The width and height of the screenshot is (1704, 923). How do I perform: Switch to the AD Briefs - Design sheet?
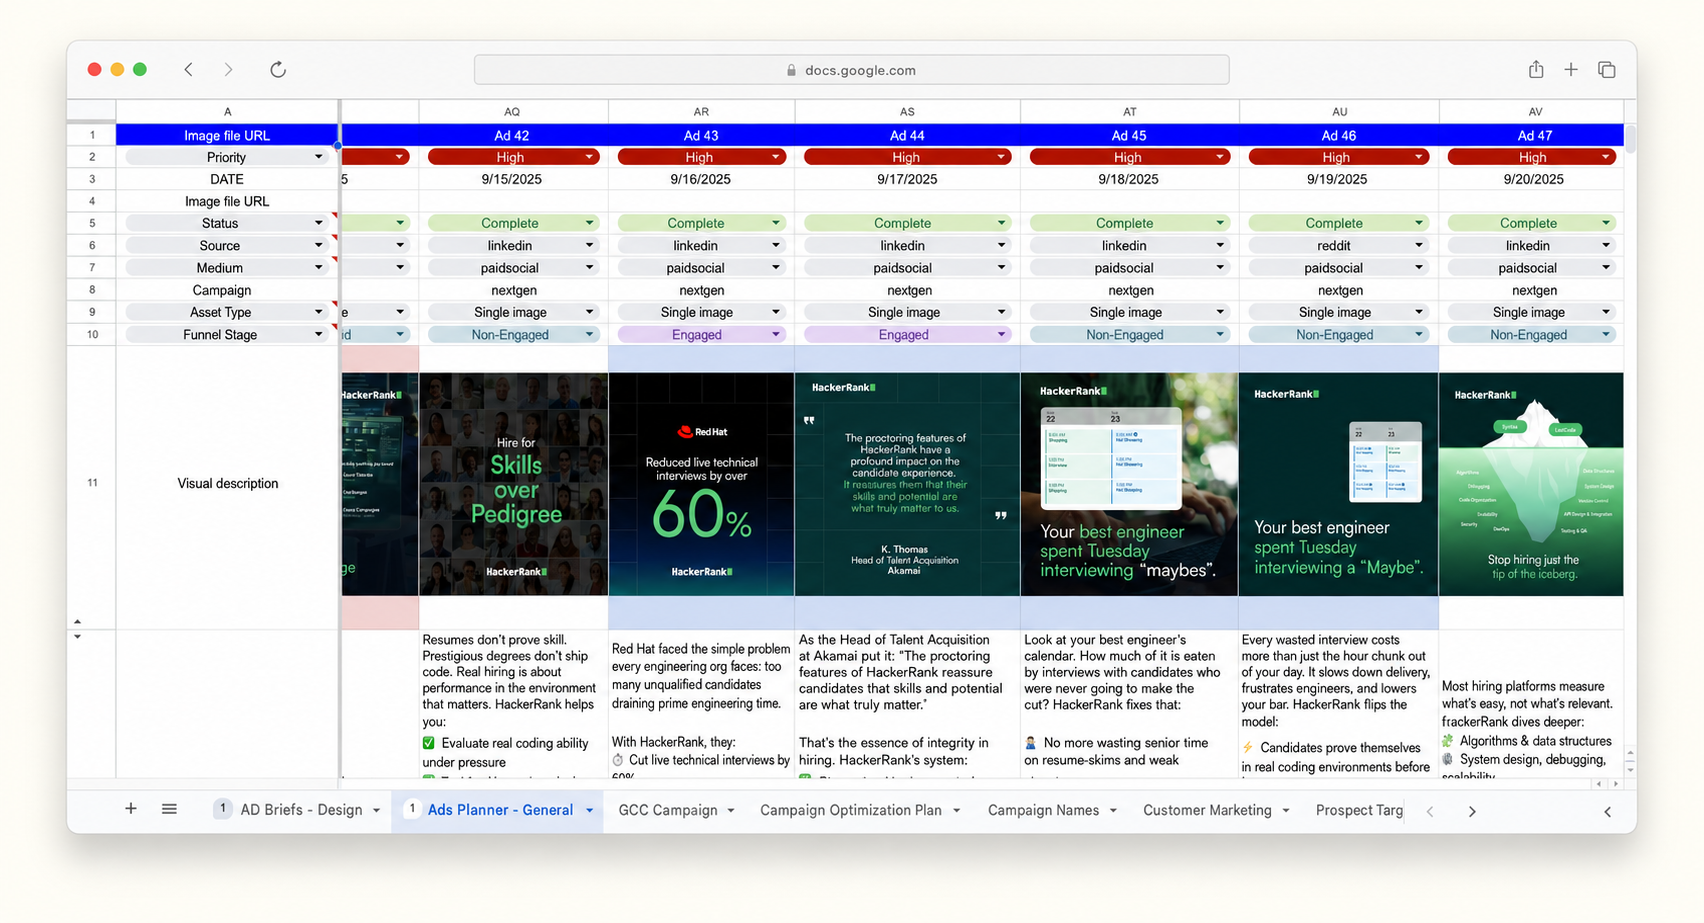[301, 810]
